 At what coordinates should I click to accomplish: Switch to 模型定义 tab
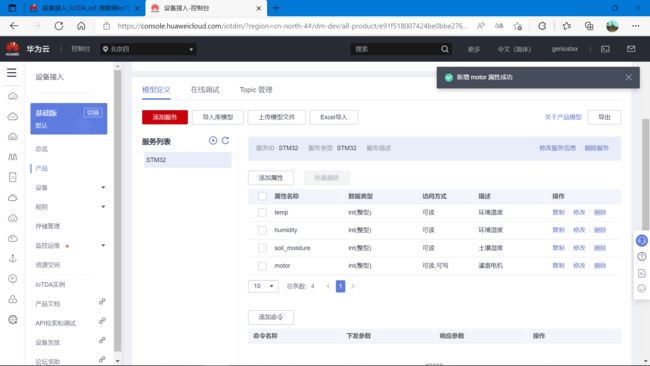[156, 90]
